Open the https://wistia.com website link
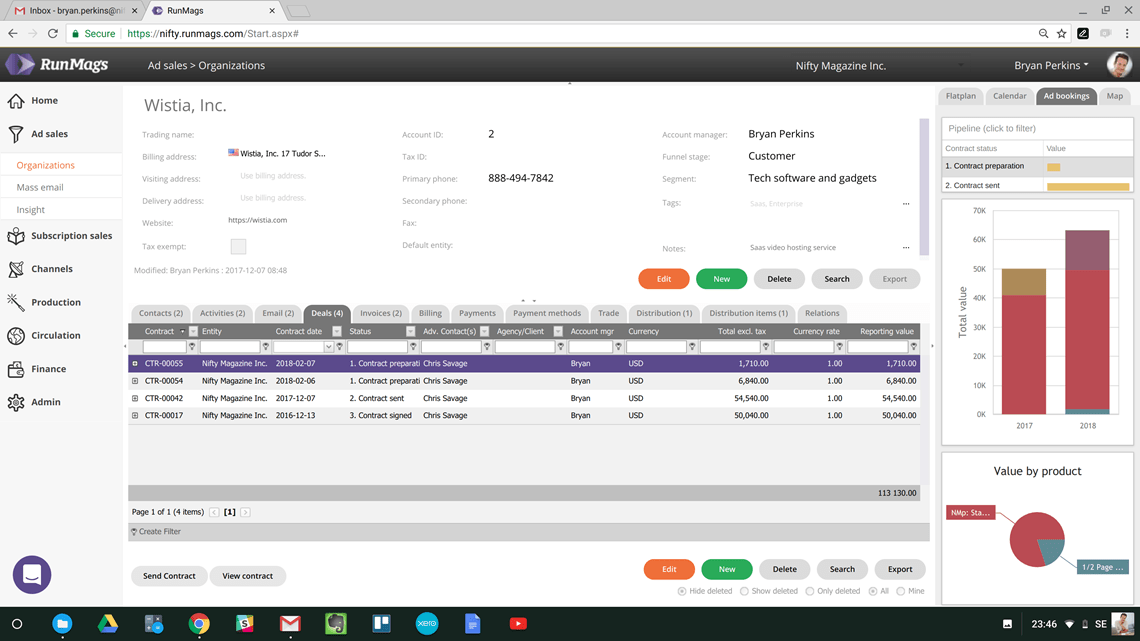Screen dimensions: 1140x641 tap(257, 220)
